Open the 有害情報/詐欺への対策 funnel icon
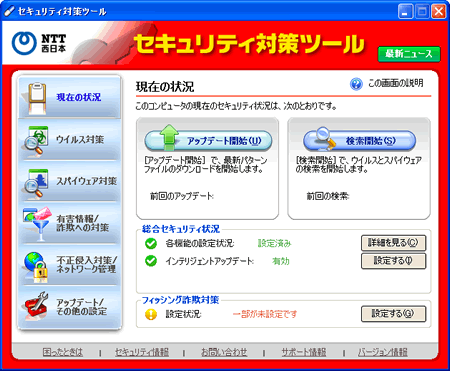 pyautogui.click(x=37, y=224)
